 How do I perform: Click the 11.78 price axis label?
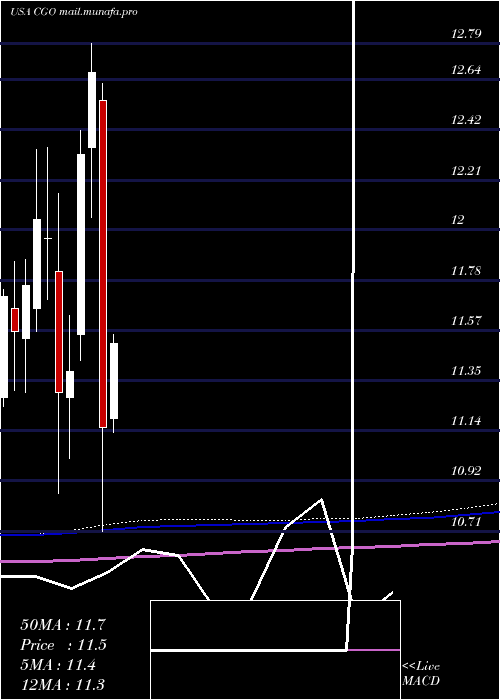click(x=466, y=271)
